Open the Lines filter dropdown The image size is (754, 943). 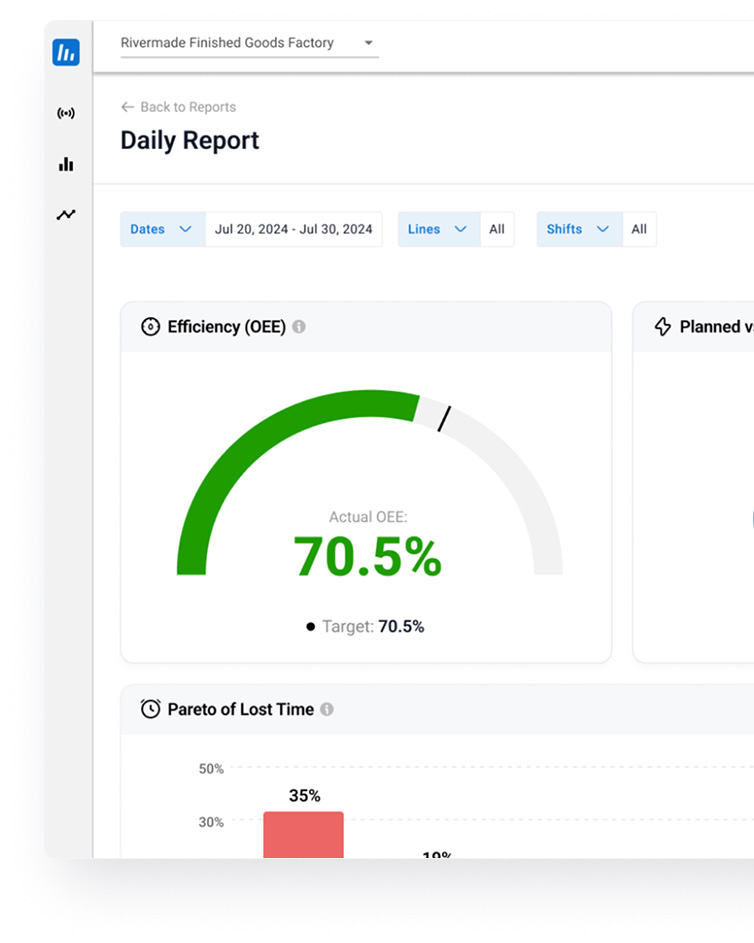tap(439, 229)
